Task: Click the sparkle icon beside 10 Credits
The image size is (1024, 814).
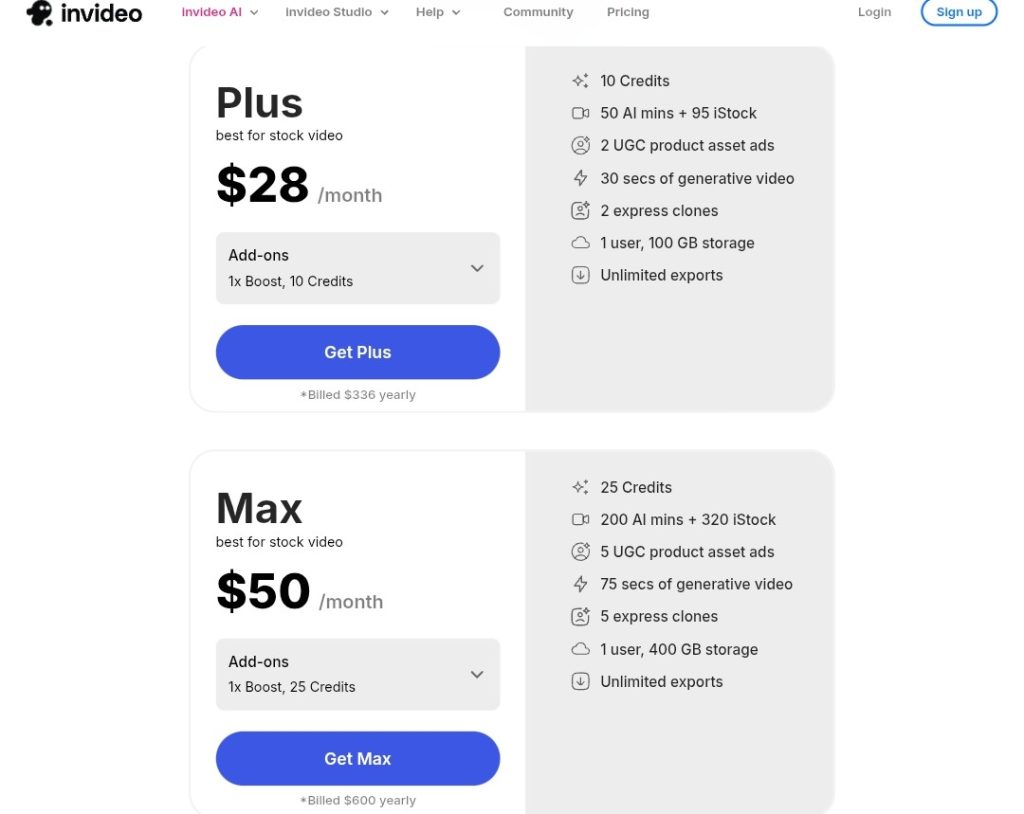Action: 580,81
